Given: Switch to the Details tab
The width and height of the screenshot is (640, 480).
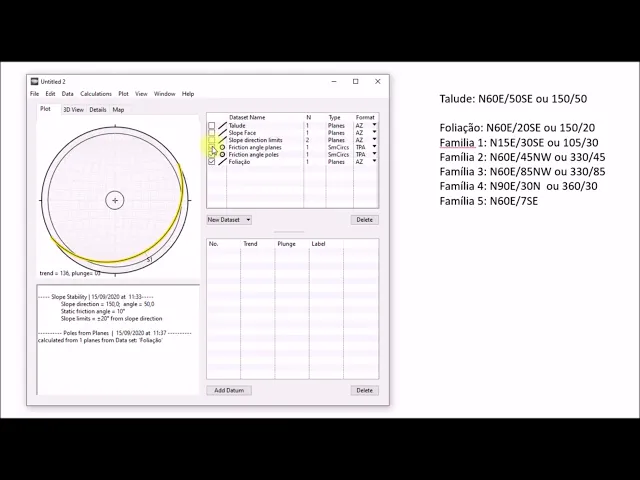Looking at the screenshot, I should tap(98, 110).
